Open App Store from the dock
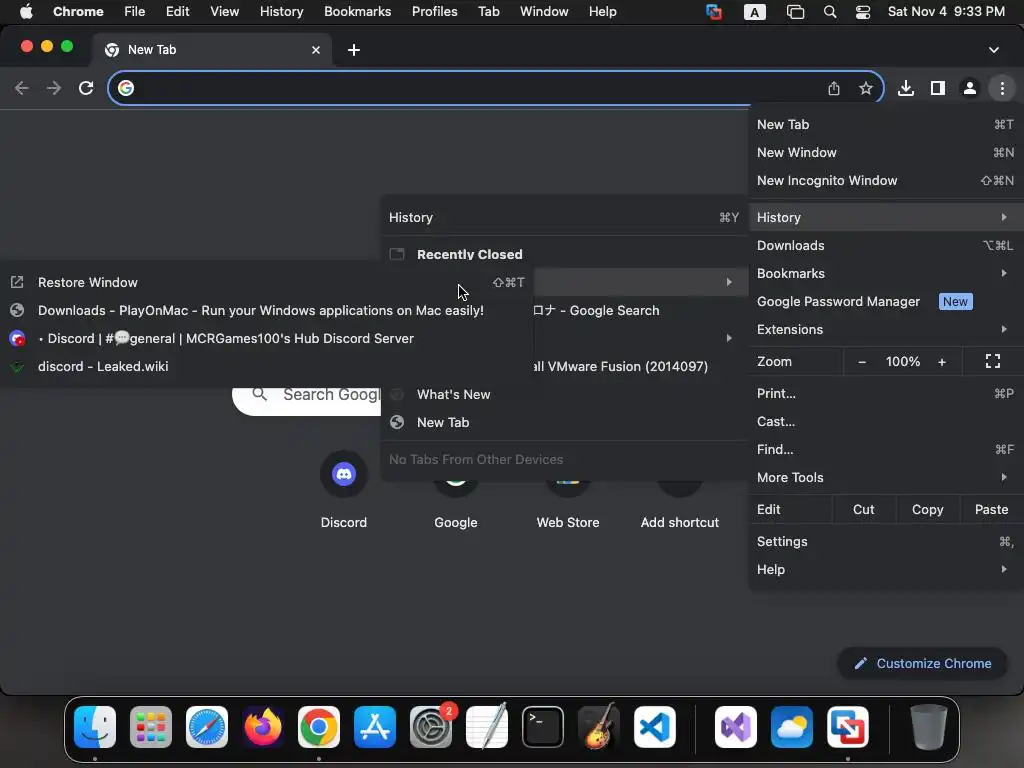 pyautogui.click(x=375, y=727)
